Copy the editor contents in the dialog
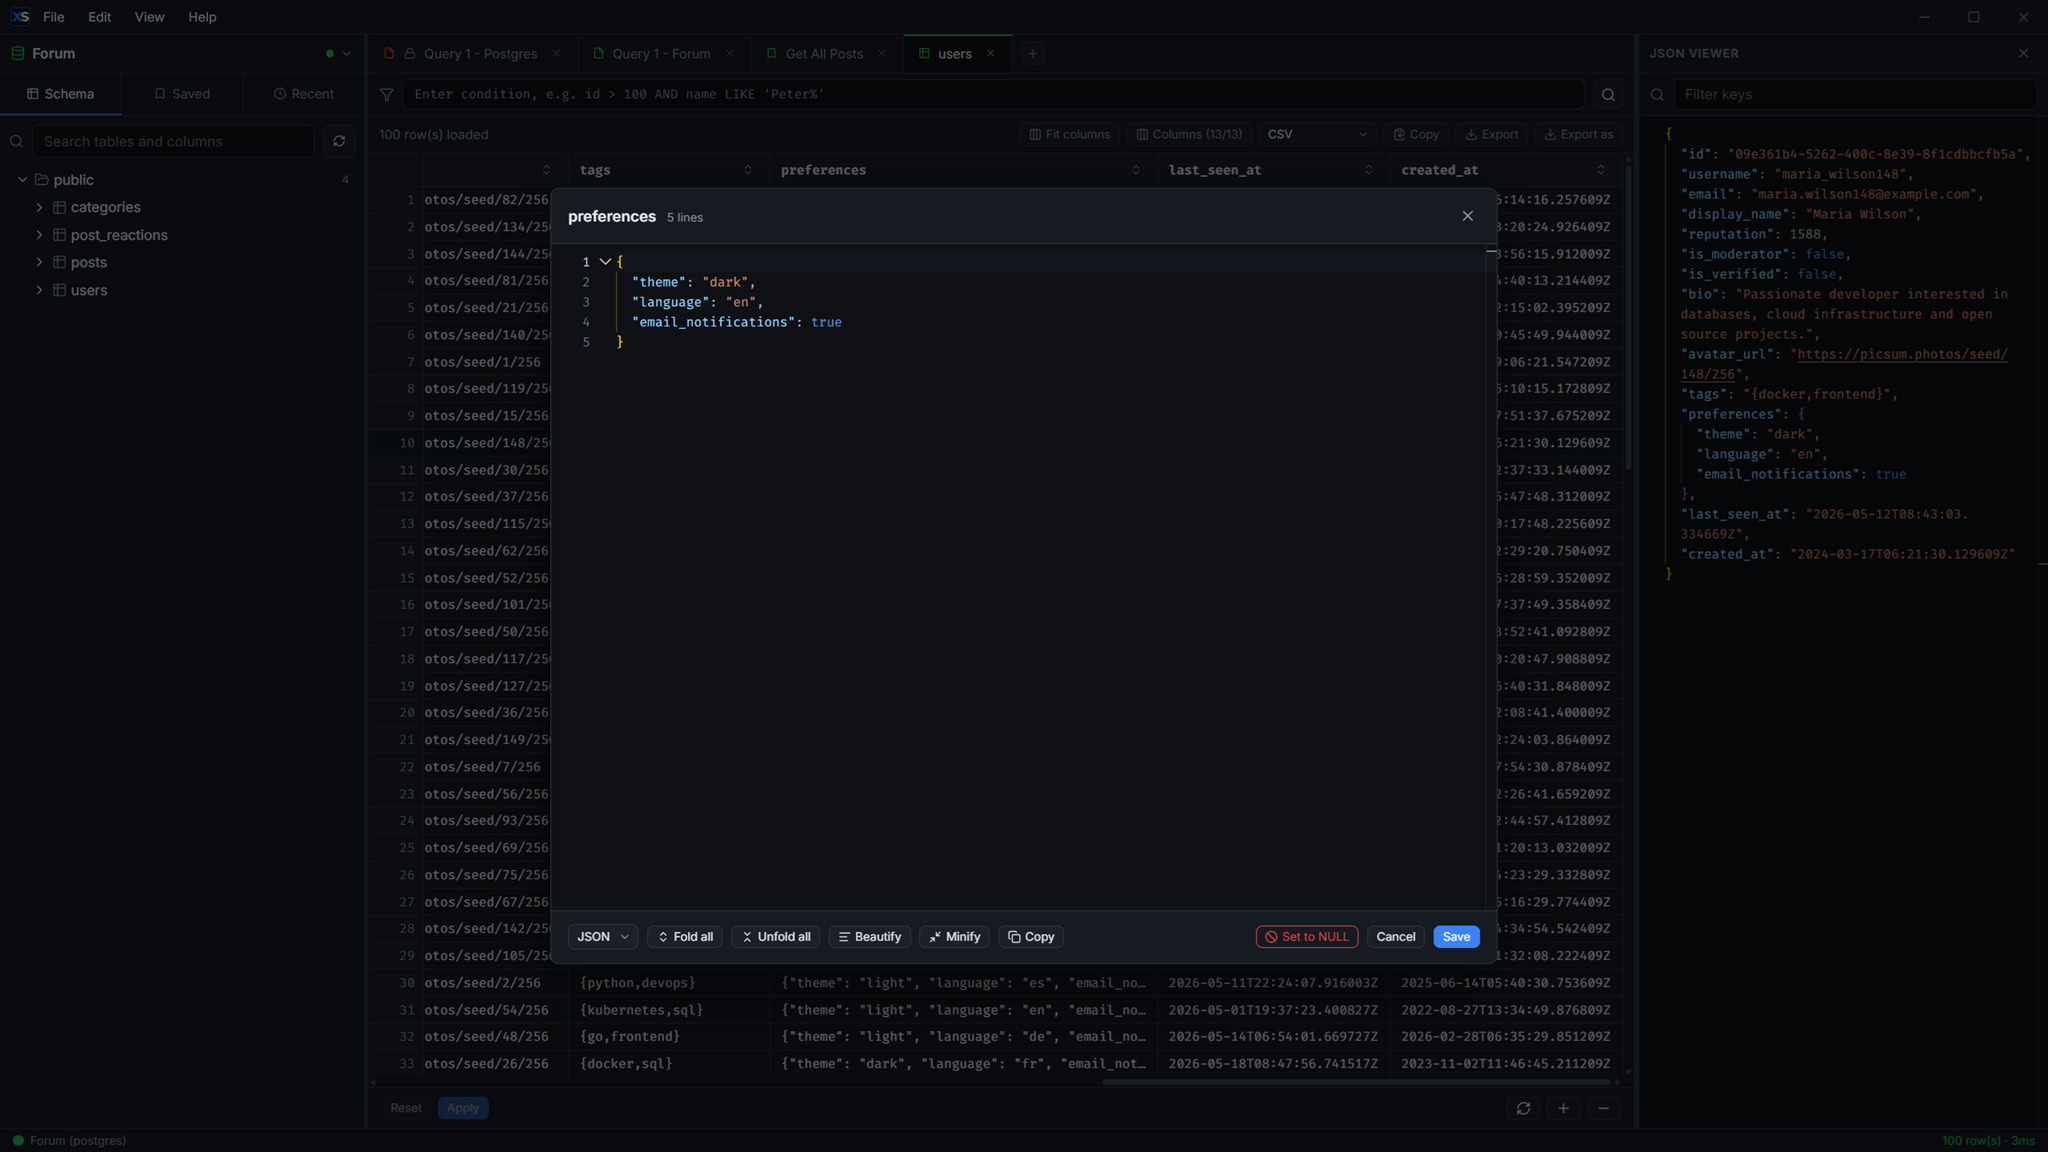This screenshot has height=1152, width=2048. (1031, 937)
